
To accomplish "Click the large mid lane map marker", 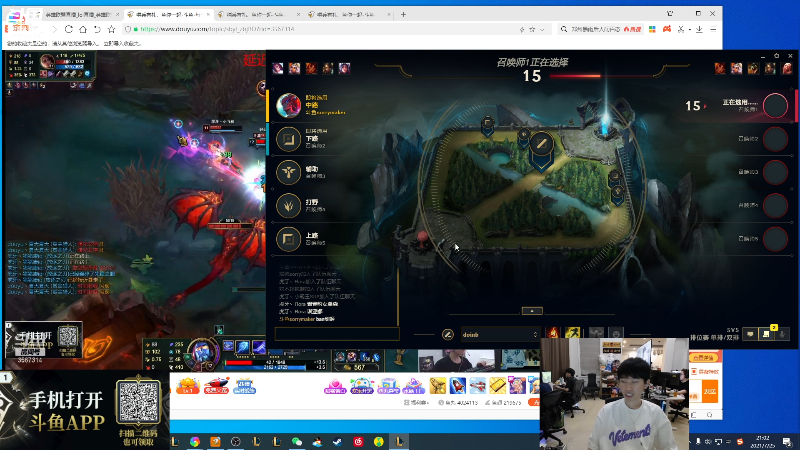I will click(x=541, y=147).
